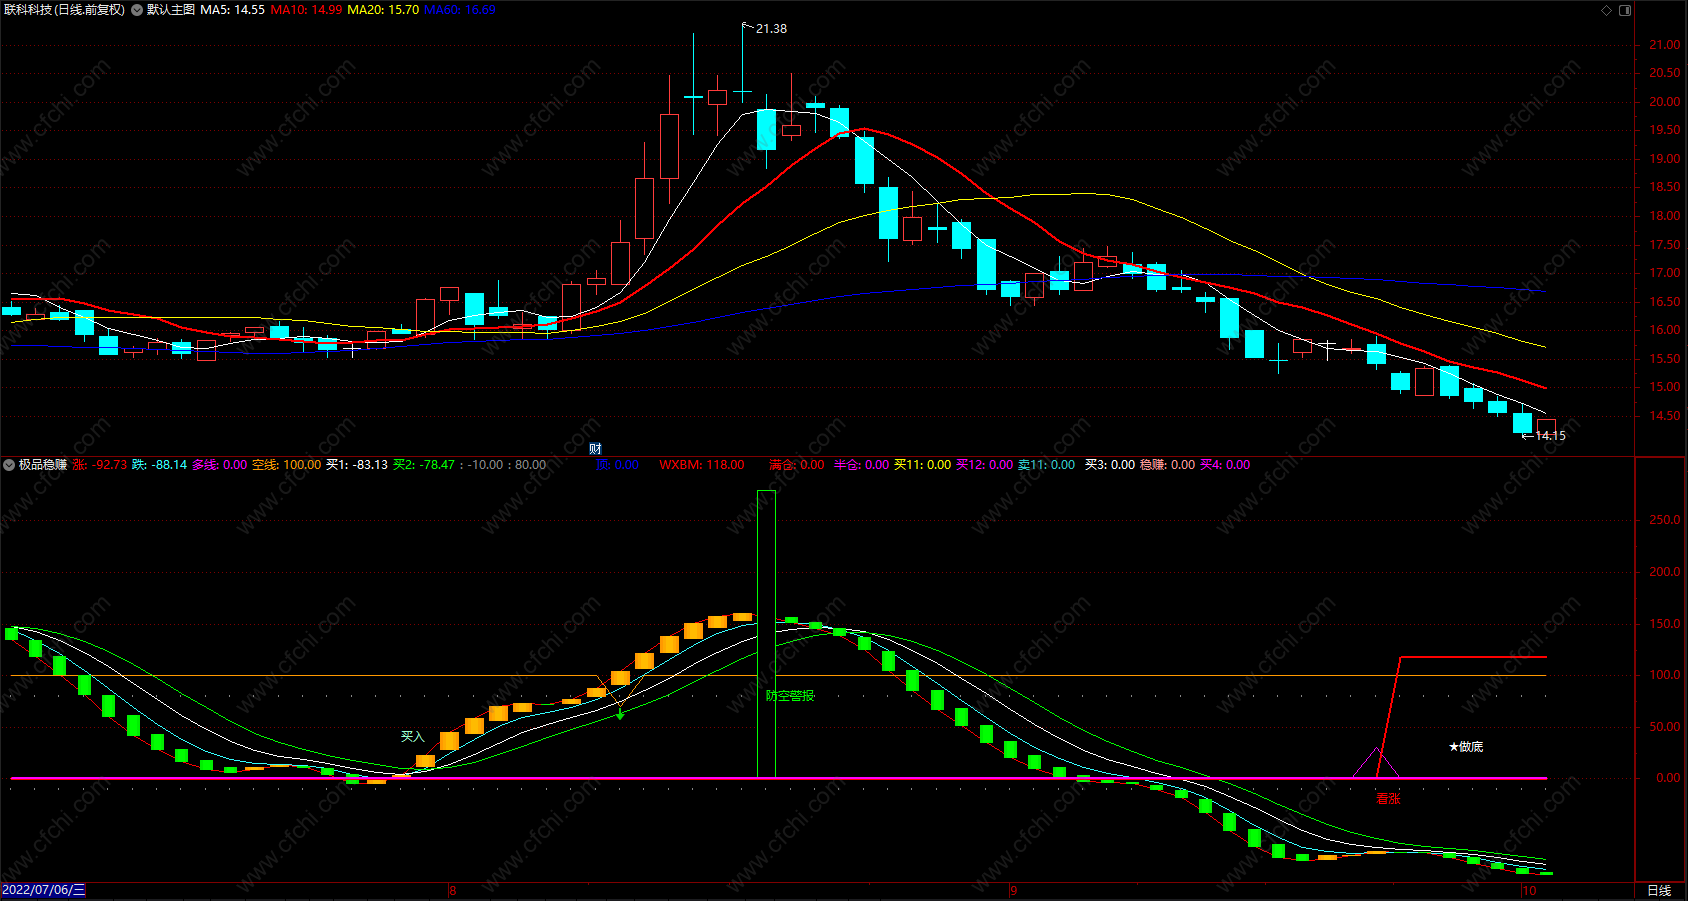The image size is (1688, 901).
Task: Open the 极品稳赚 indicator dropdown arrow
Action: (x=9, y=465)
